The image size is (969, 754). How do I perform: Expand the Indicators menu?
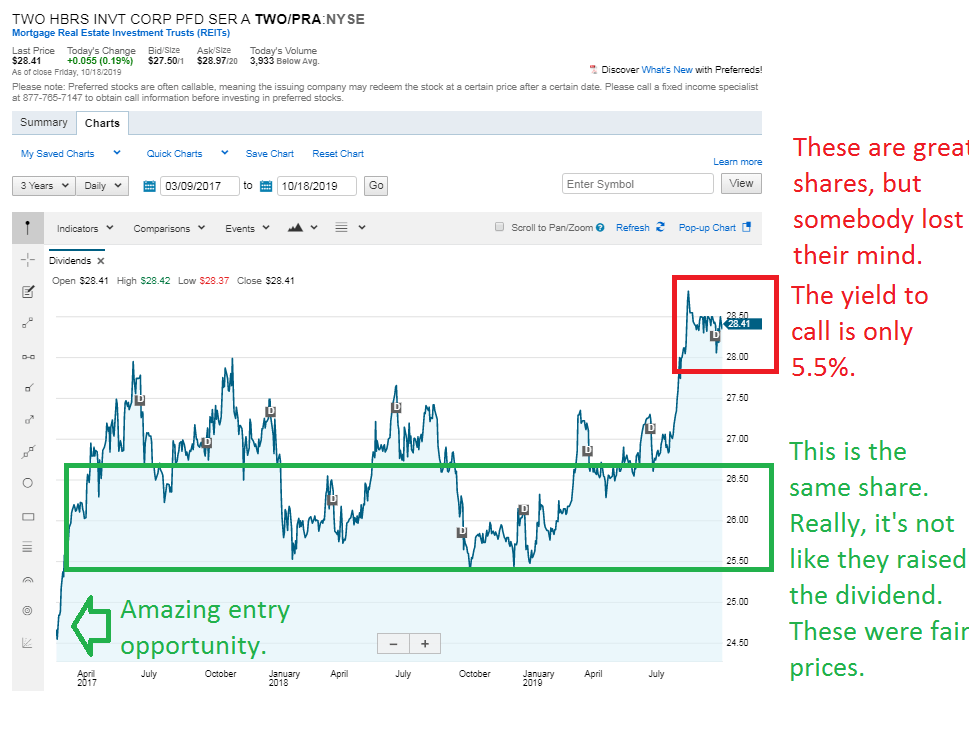tap(85, 228)
